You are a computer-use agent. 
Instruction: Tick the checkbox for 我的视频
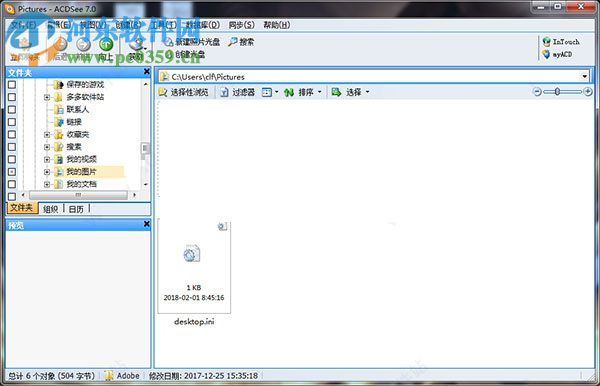(12, 159)
